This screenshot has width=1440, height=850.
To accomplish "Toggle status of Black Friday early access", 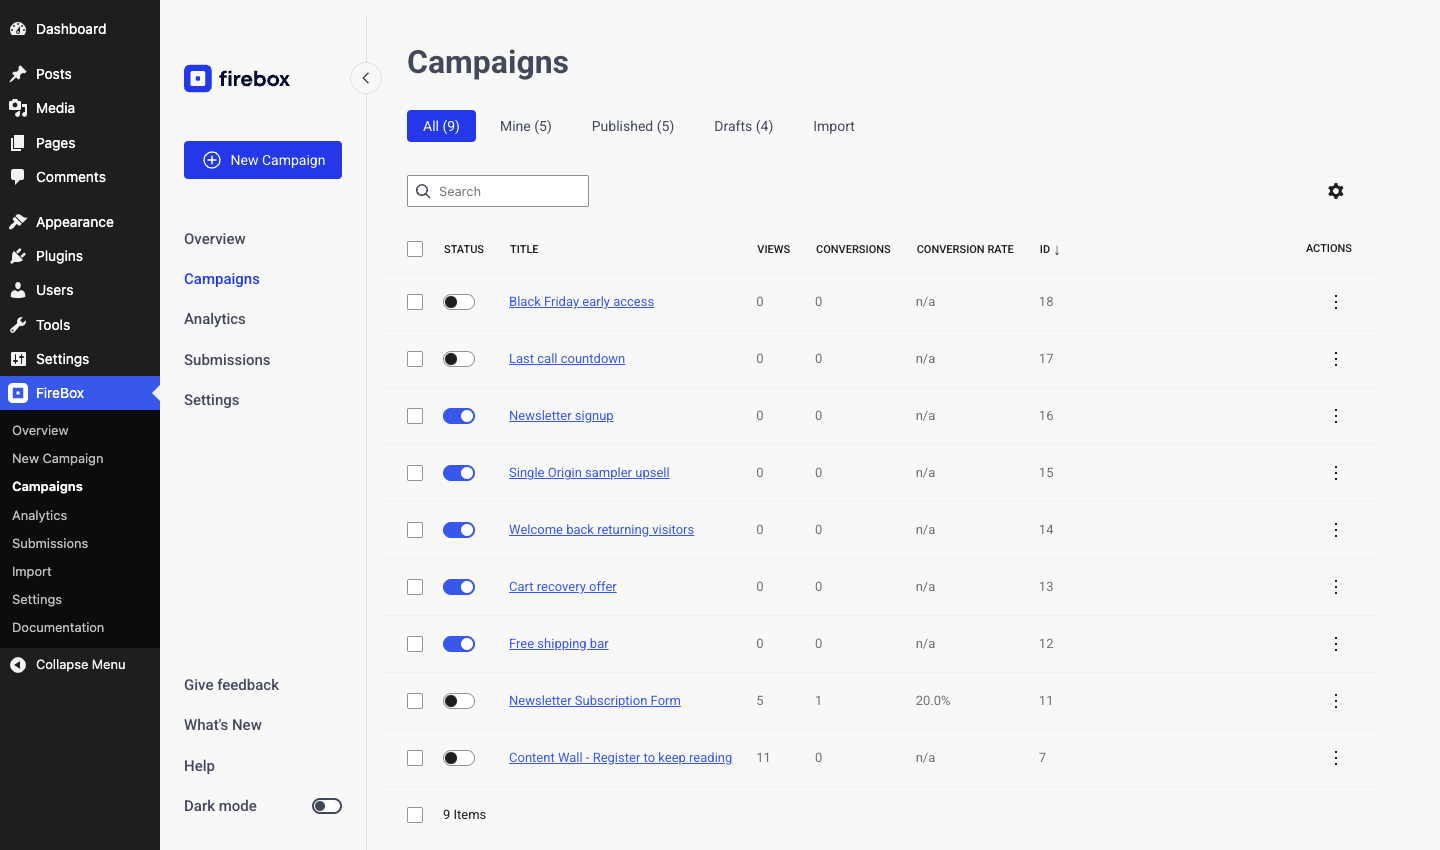I will pos(459,302).
